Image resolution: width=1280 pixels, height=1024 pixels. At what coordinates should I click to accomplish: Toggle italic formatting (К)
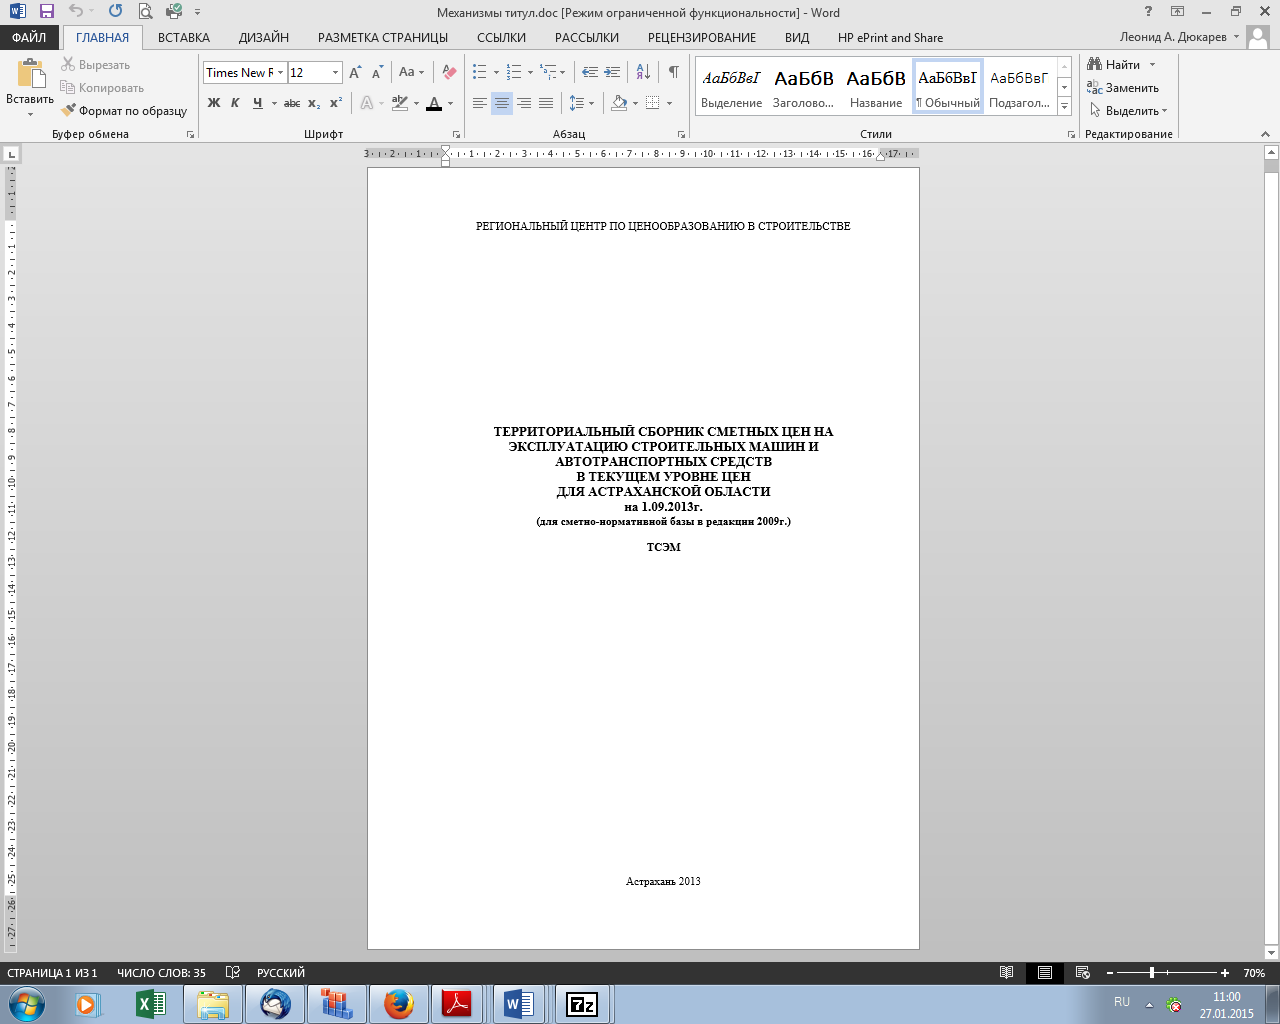(x=235, y=103)
